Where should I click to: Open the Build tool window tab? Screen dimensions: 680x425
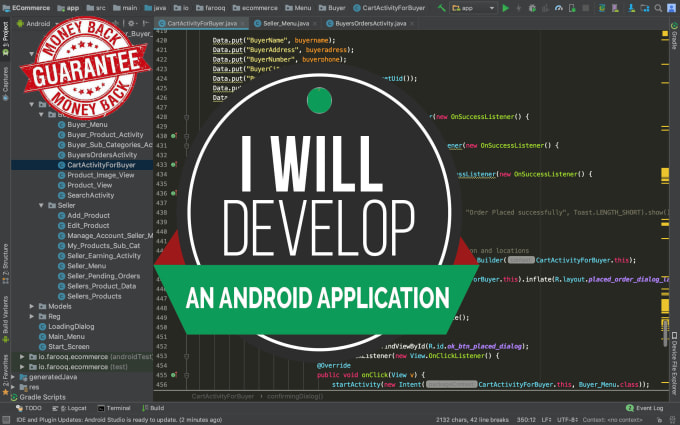coord(153,408)
